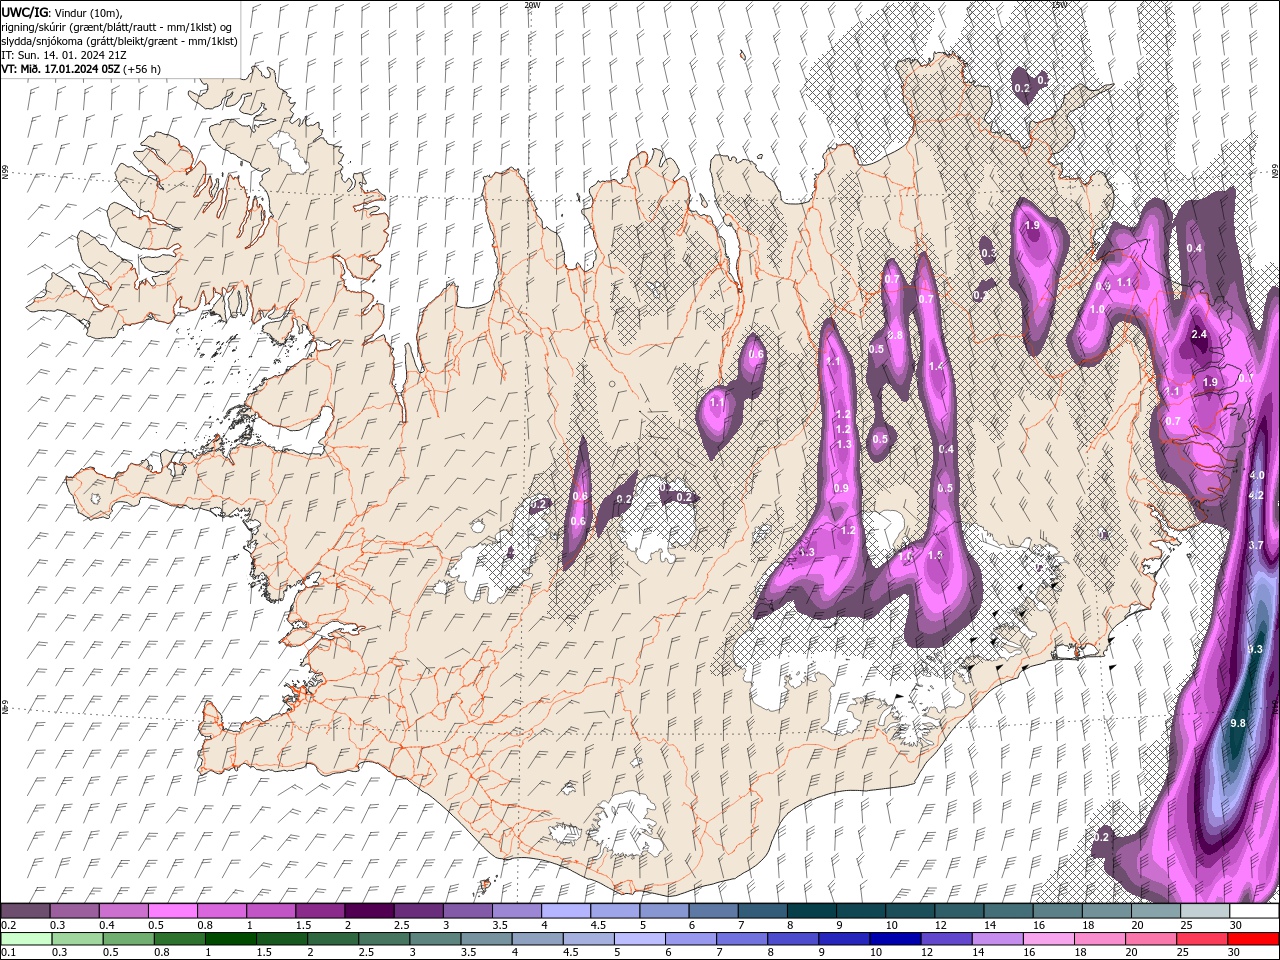Image resolution: width=1280 pixels, height=960 pixels.
Task: Click the '15W' longitude label
Action: tap(1059, 5)
